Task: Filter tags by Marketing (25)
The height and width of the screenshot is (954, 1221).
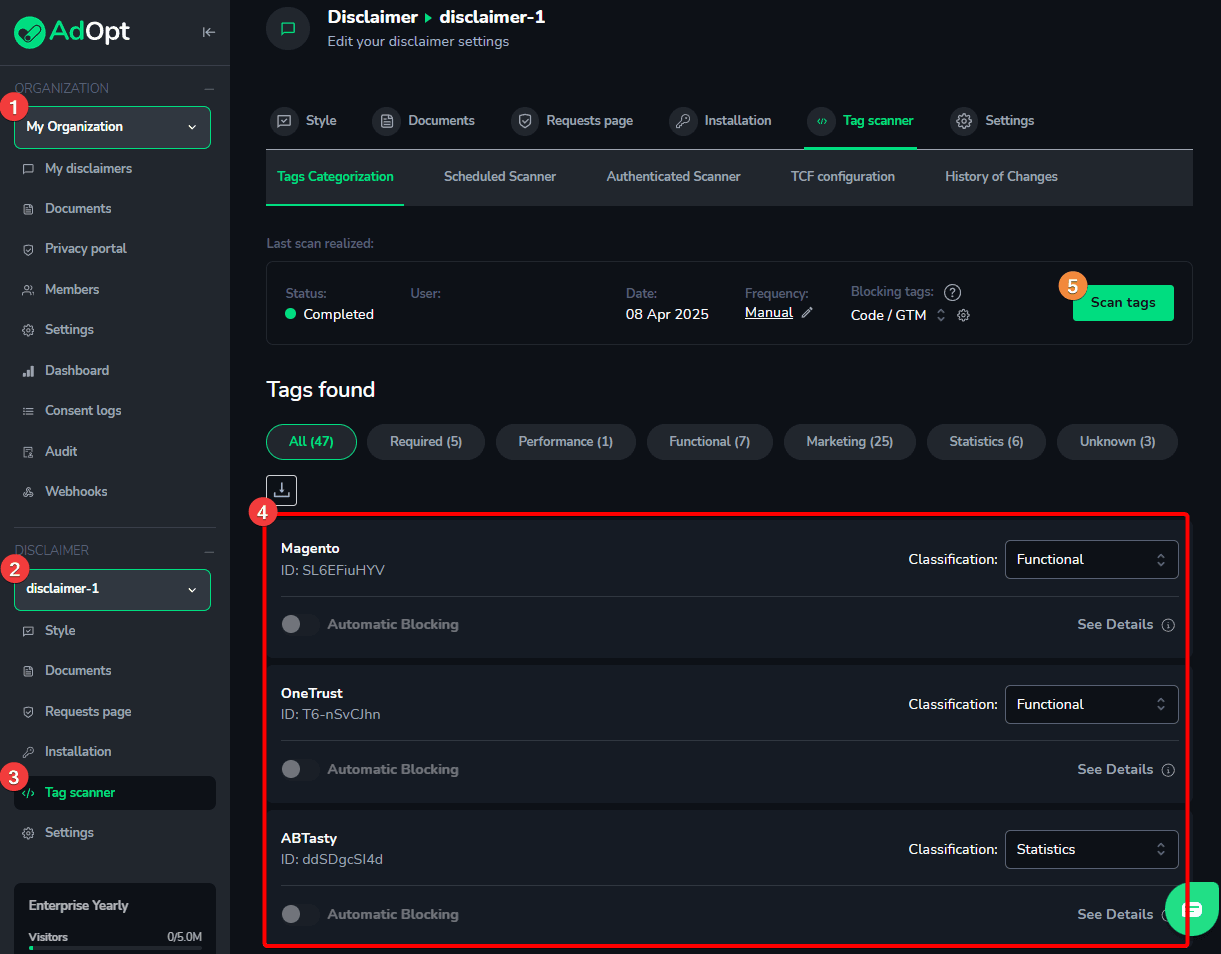Action: (850, 442)
